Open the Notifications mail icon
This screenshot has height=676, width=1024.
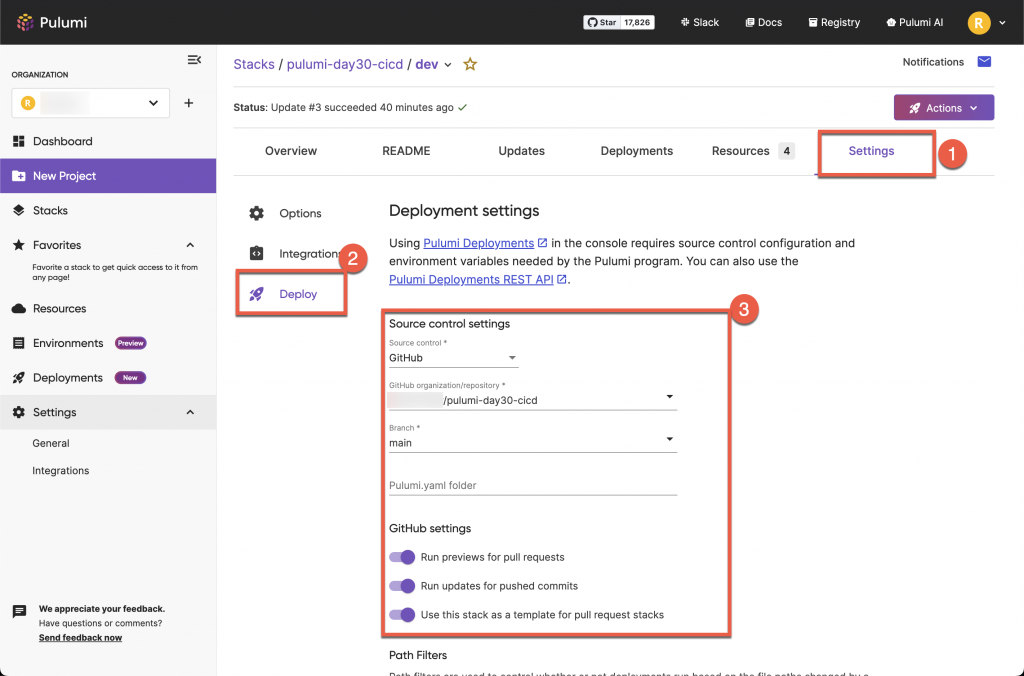(x=984, y=62)
